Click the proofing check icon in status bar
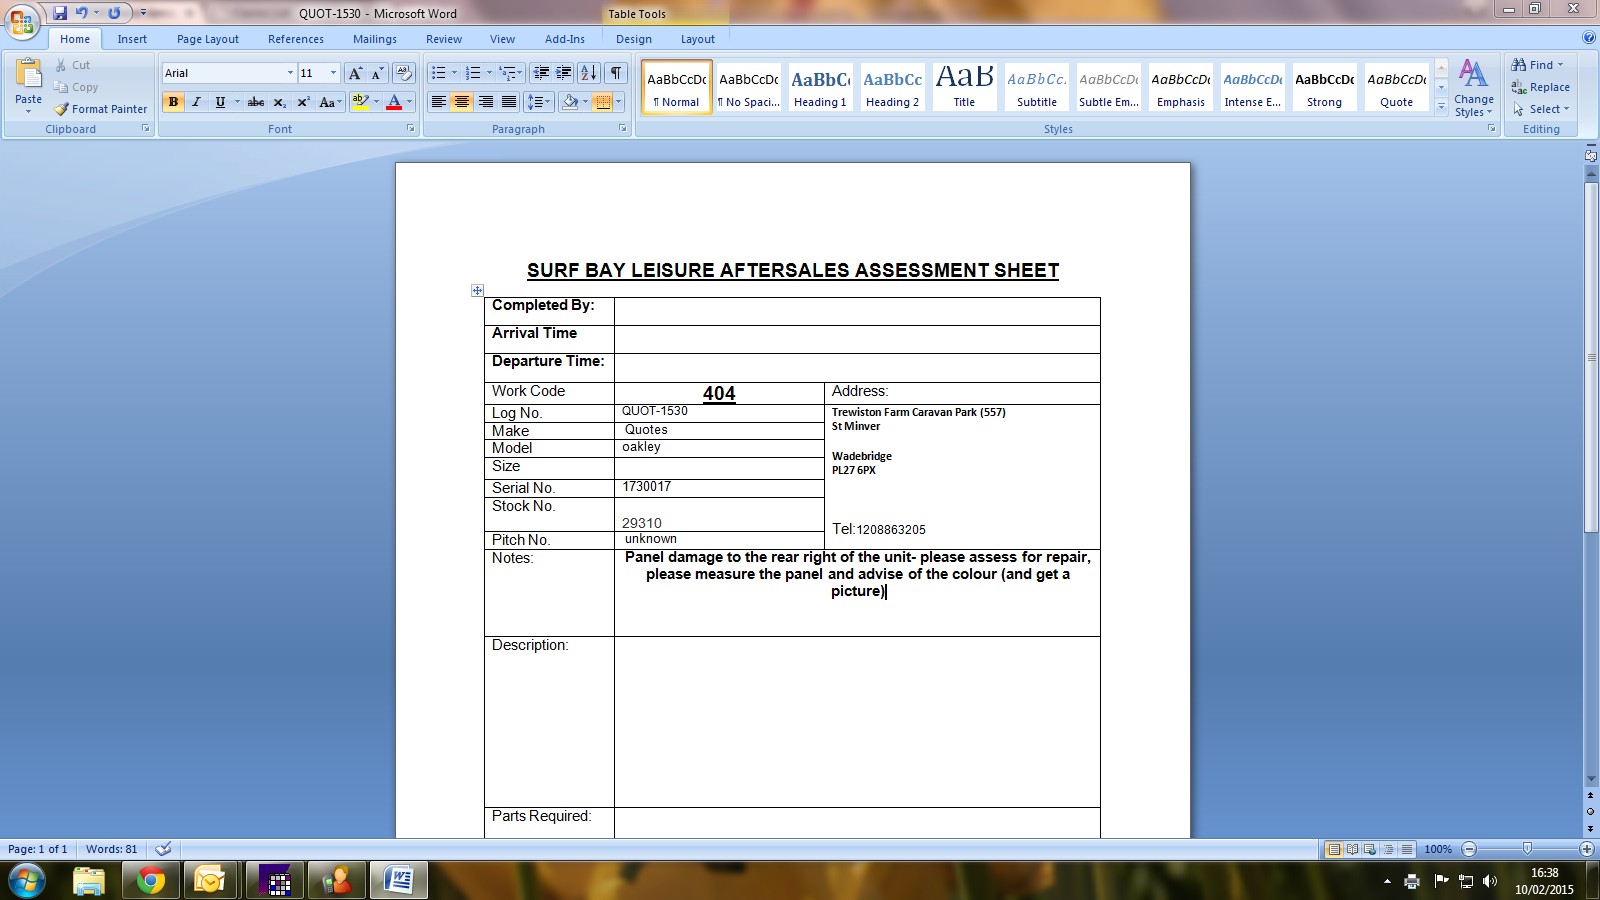Screen dimensions: 1600x900 point(163,849)
